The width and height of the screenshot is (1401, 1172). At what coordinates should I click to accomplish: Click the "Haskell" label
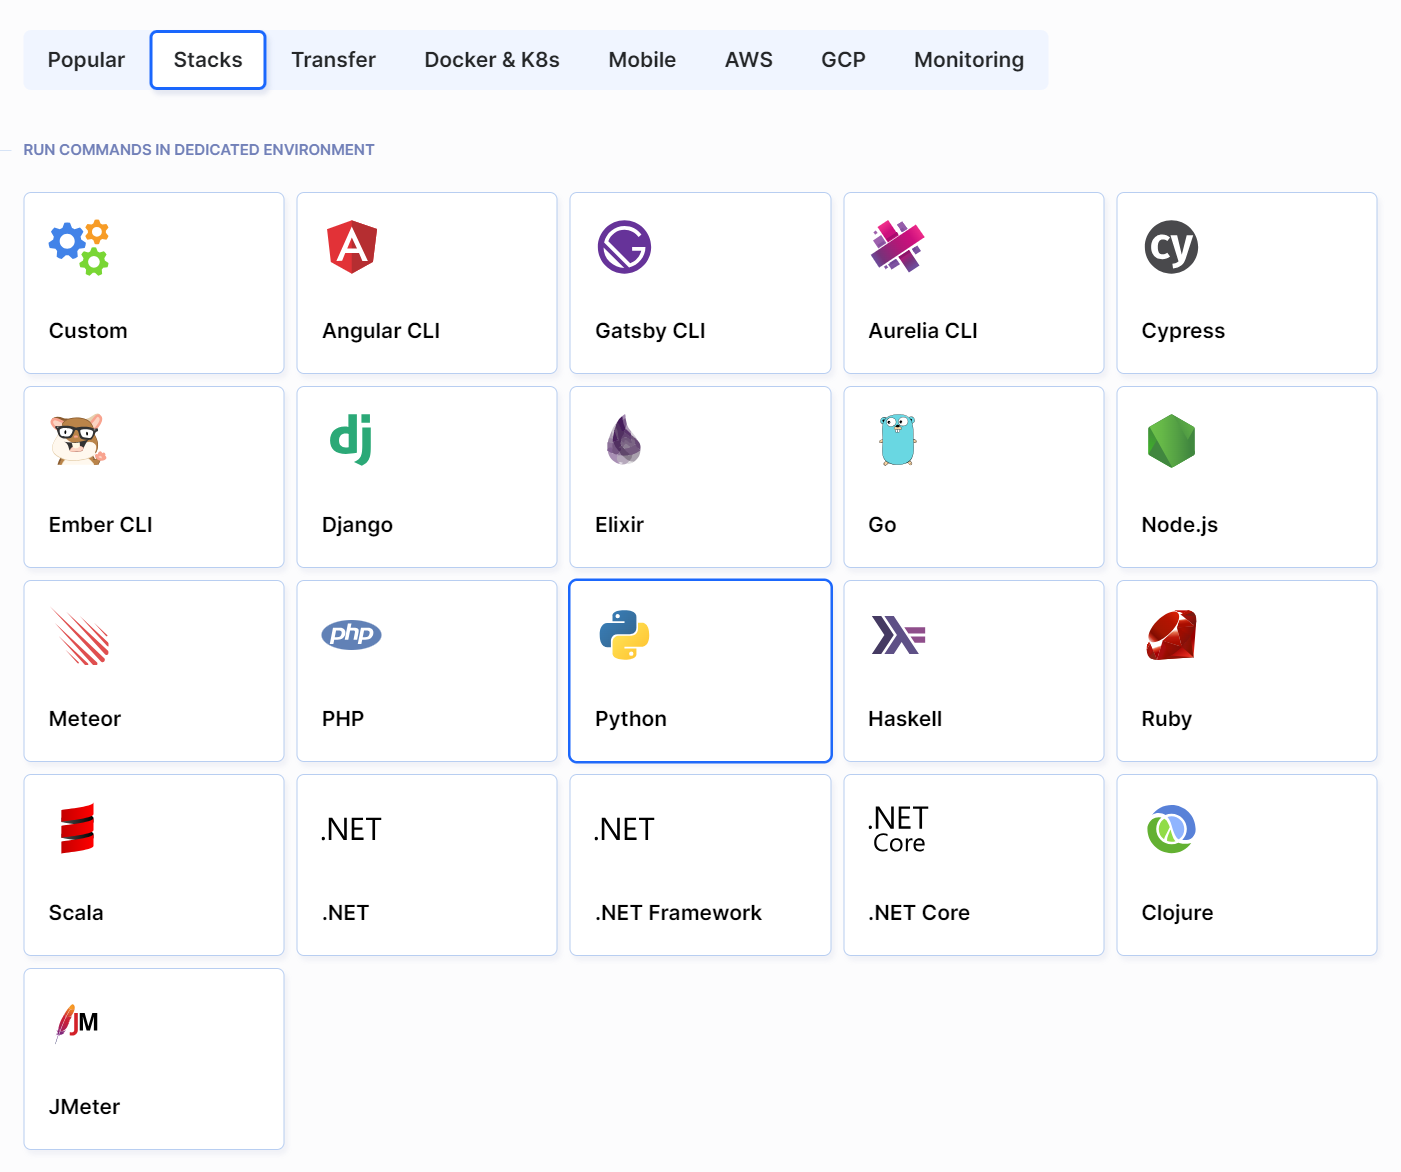point(905,719)
